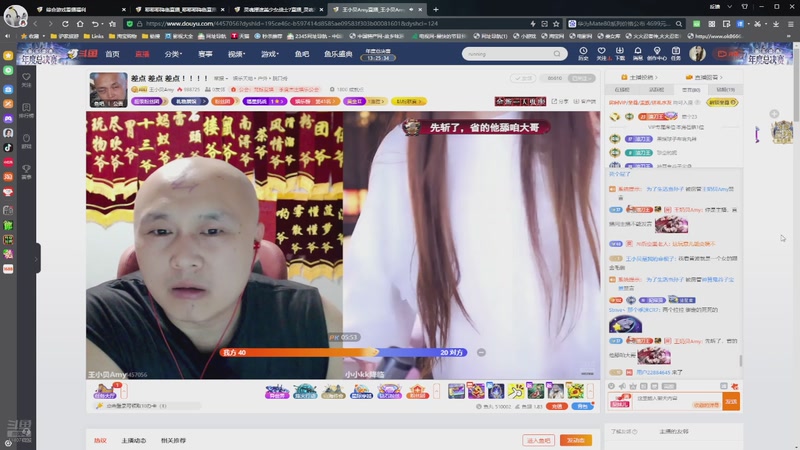Expand the scissors tool dropdown arrow
This screenshot has height=450, width=800.
(x=765, y=23)
